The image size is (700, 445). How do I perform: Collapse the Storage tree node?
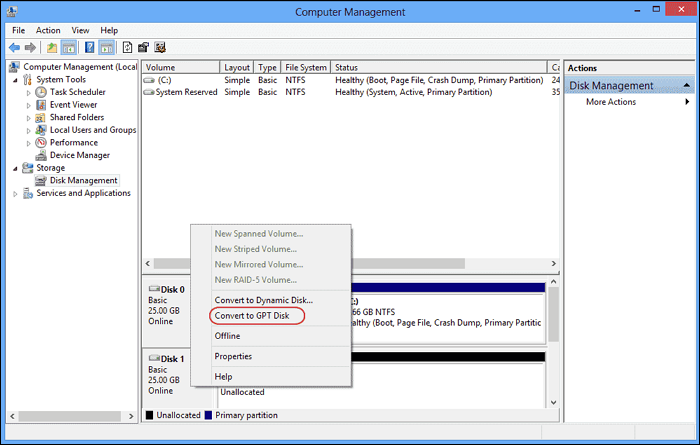(15, 168)
